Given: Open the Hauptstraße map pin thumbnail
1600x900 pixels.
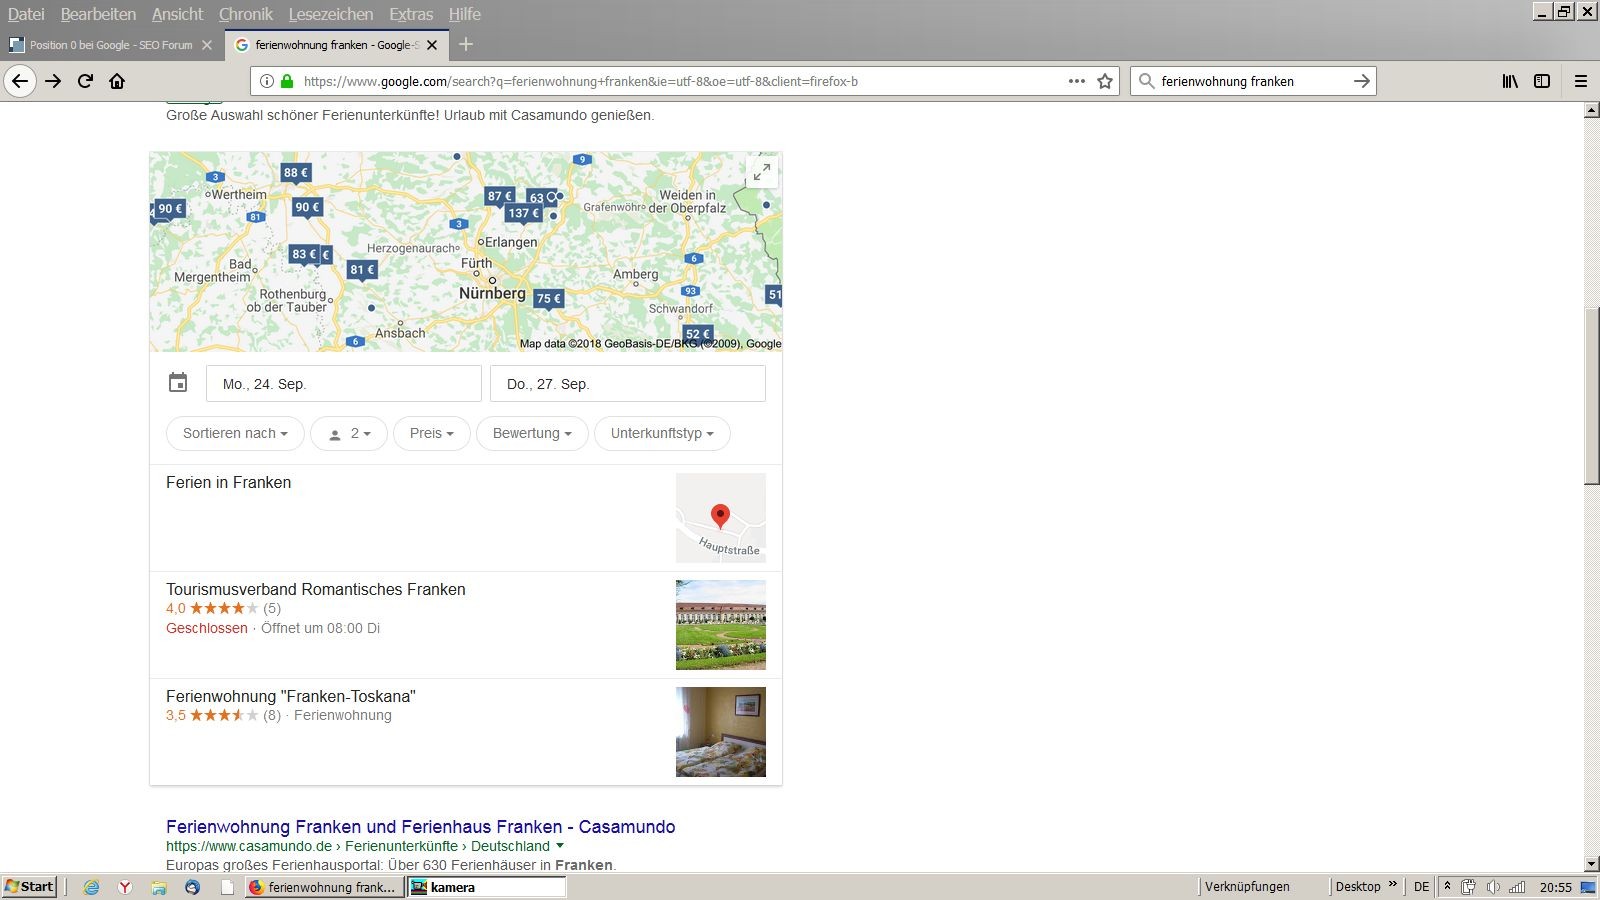Looking at the screenshot, I should pyautogui.click(x=720, y=518).
